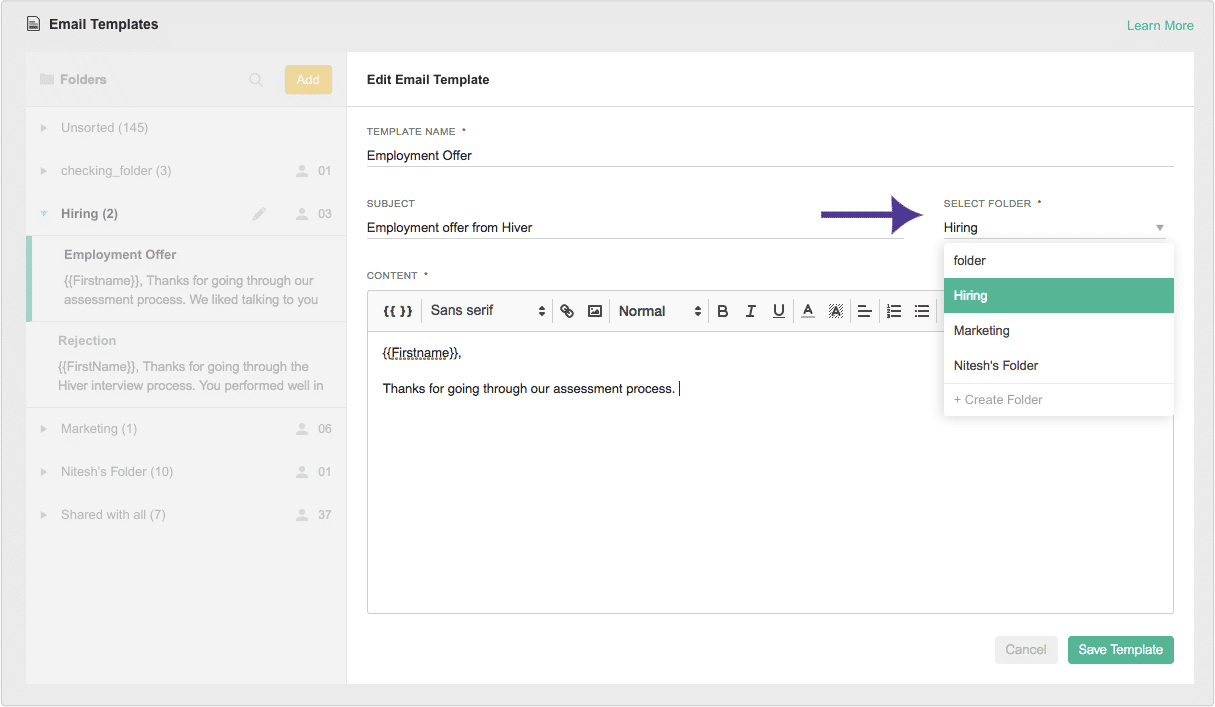Click the Save Template button

coord(1120,649)
